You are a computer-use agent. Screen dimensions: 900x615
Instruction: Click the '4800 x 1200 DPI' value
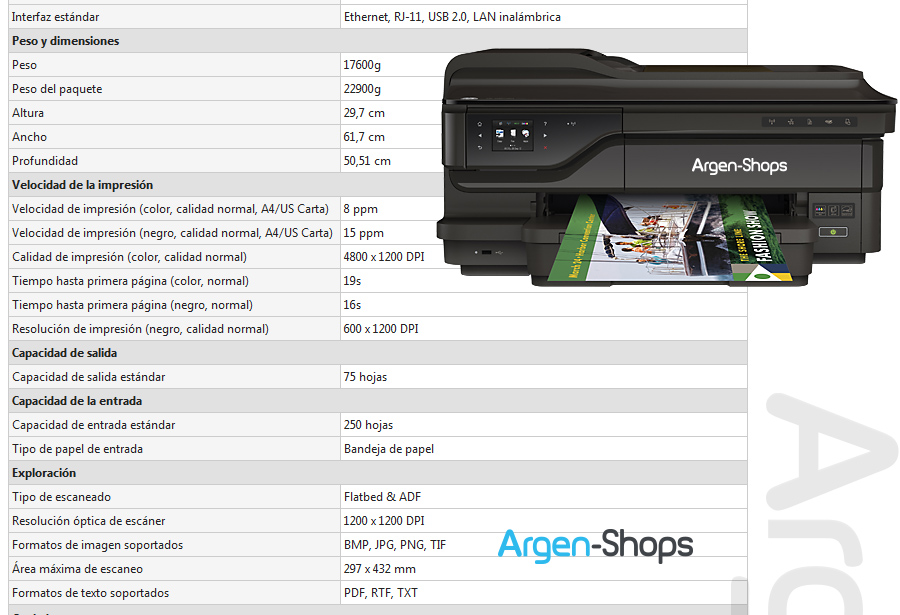(384, 257)
